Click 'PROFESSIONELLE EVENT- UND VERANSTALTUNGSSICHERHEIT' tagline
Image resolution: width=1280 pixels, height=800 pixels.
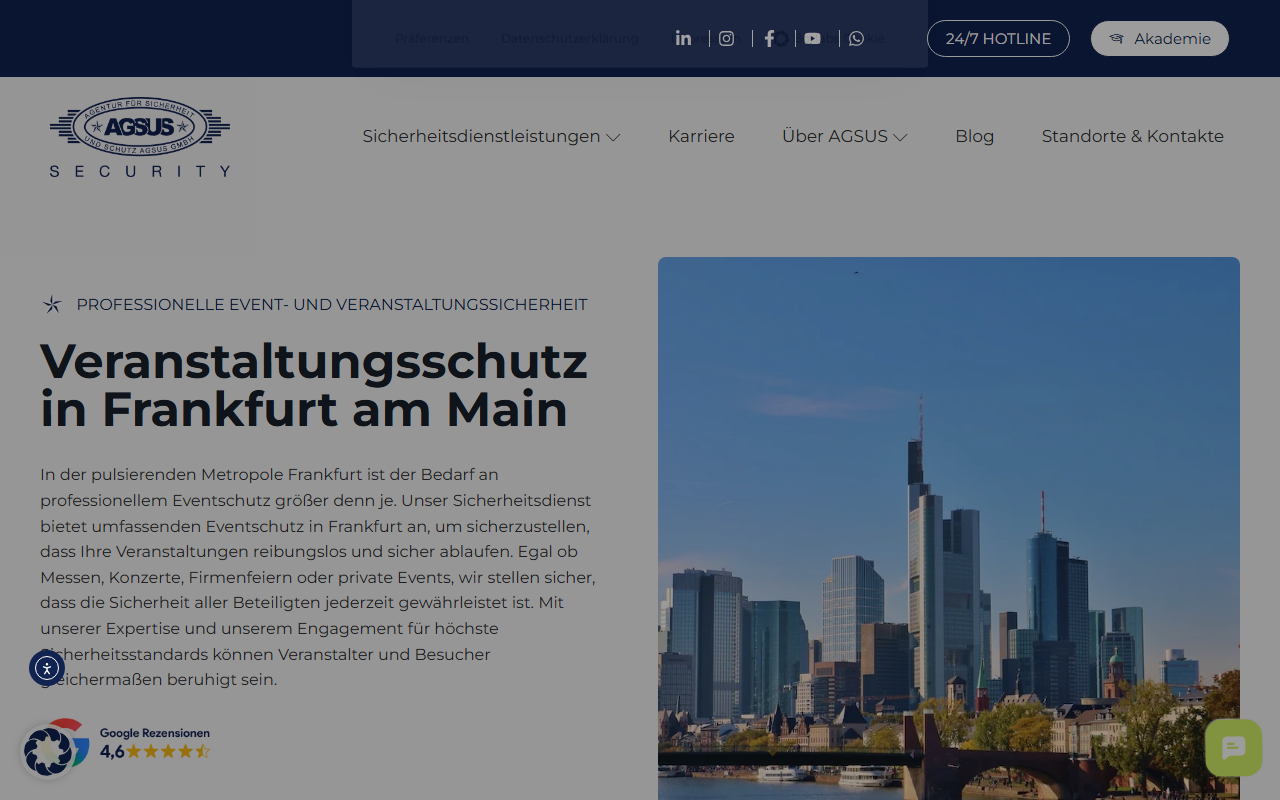click(332, 304)
